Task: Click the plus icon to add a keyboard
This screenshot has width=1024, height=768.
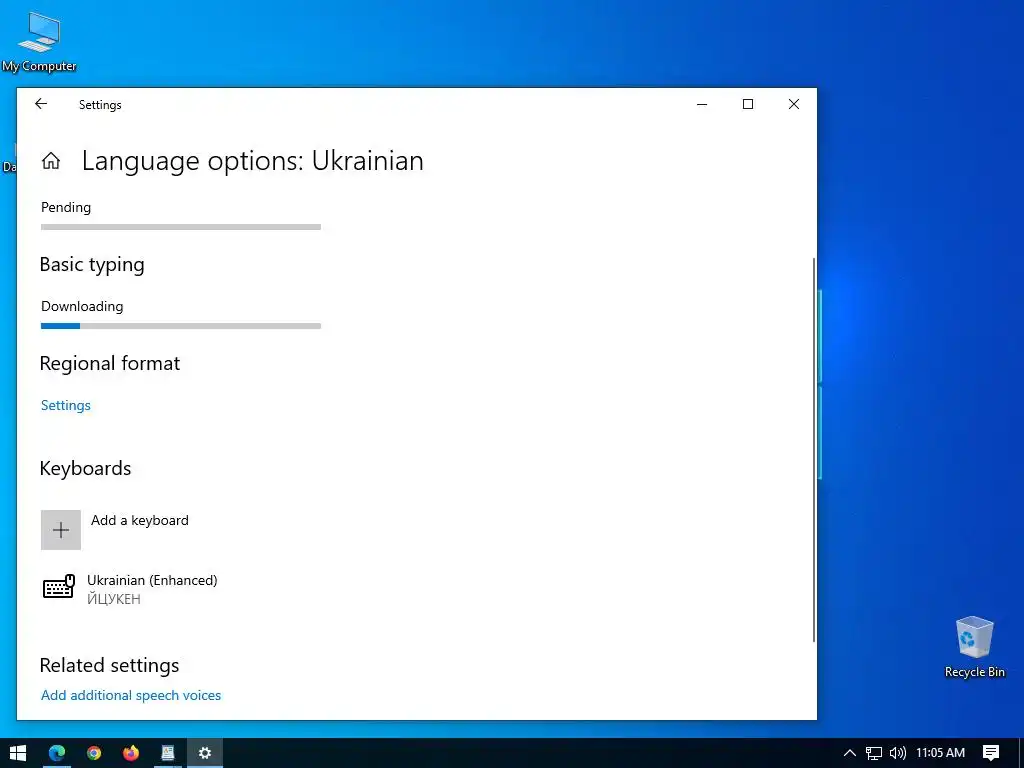Action: pos(61,530)
